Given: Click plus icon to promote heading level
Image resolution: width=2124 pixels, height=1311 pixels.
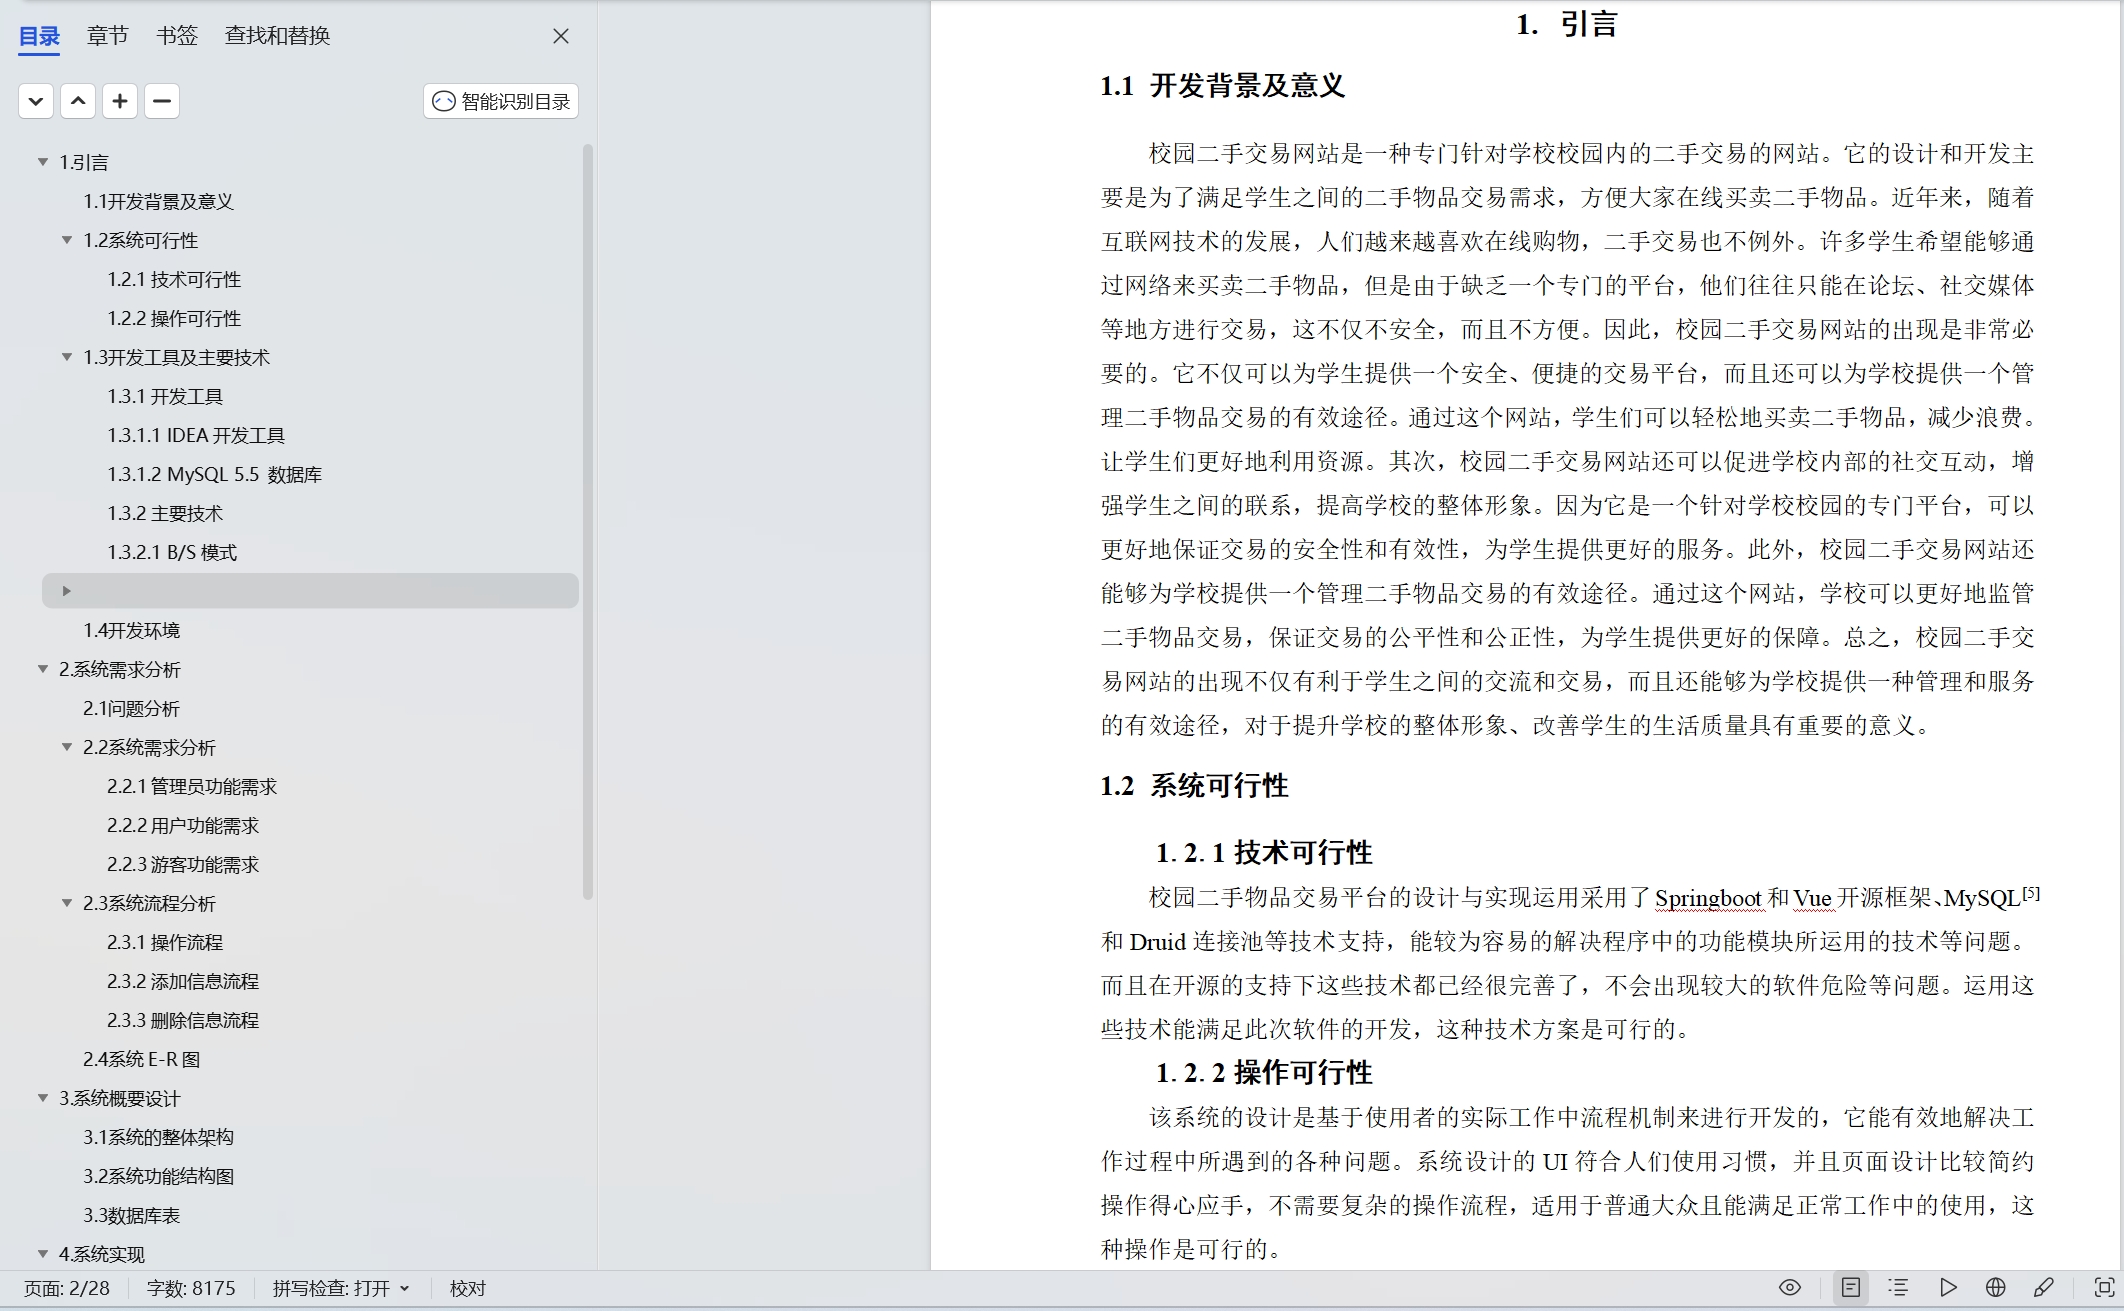Looking at the screenshot, I should (x=120, y=101).
